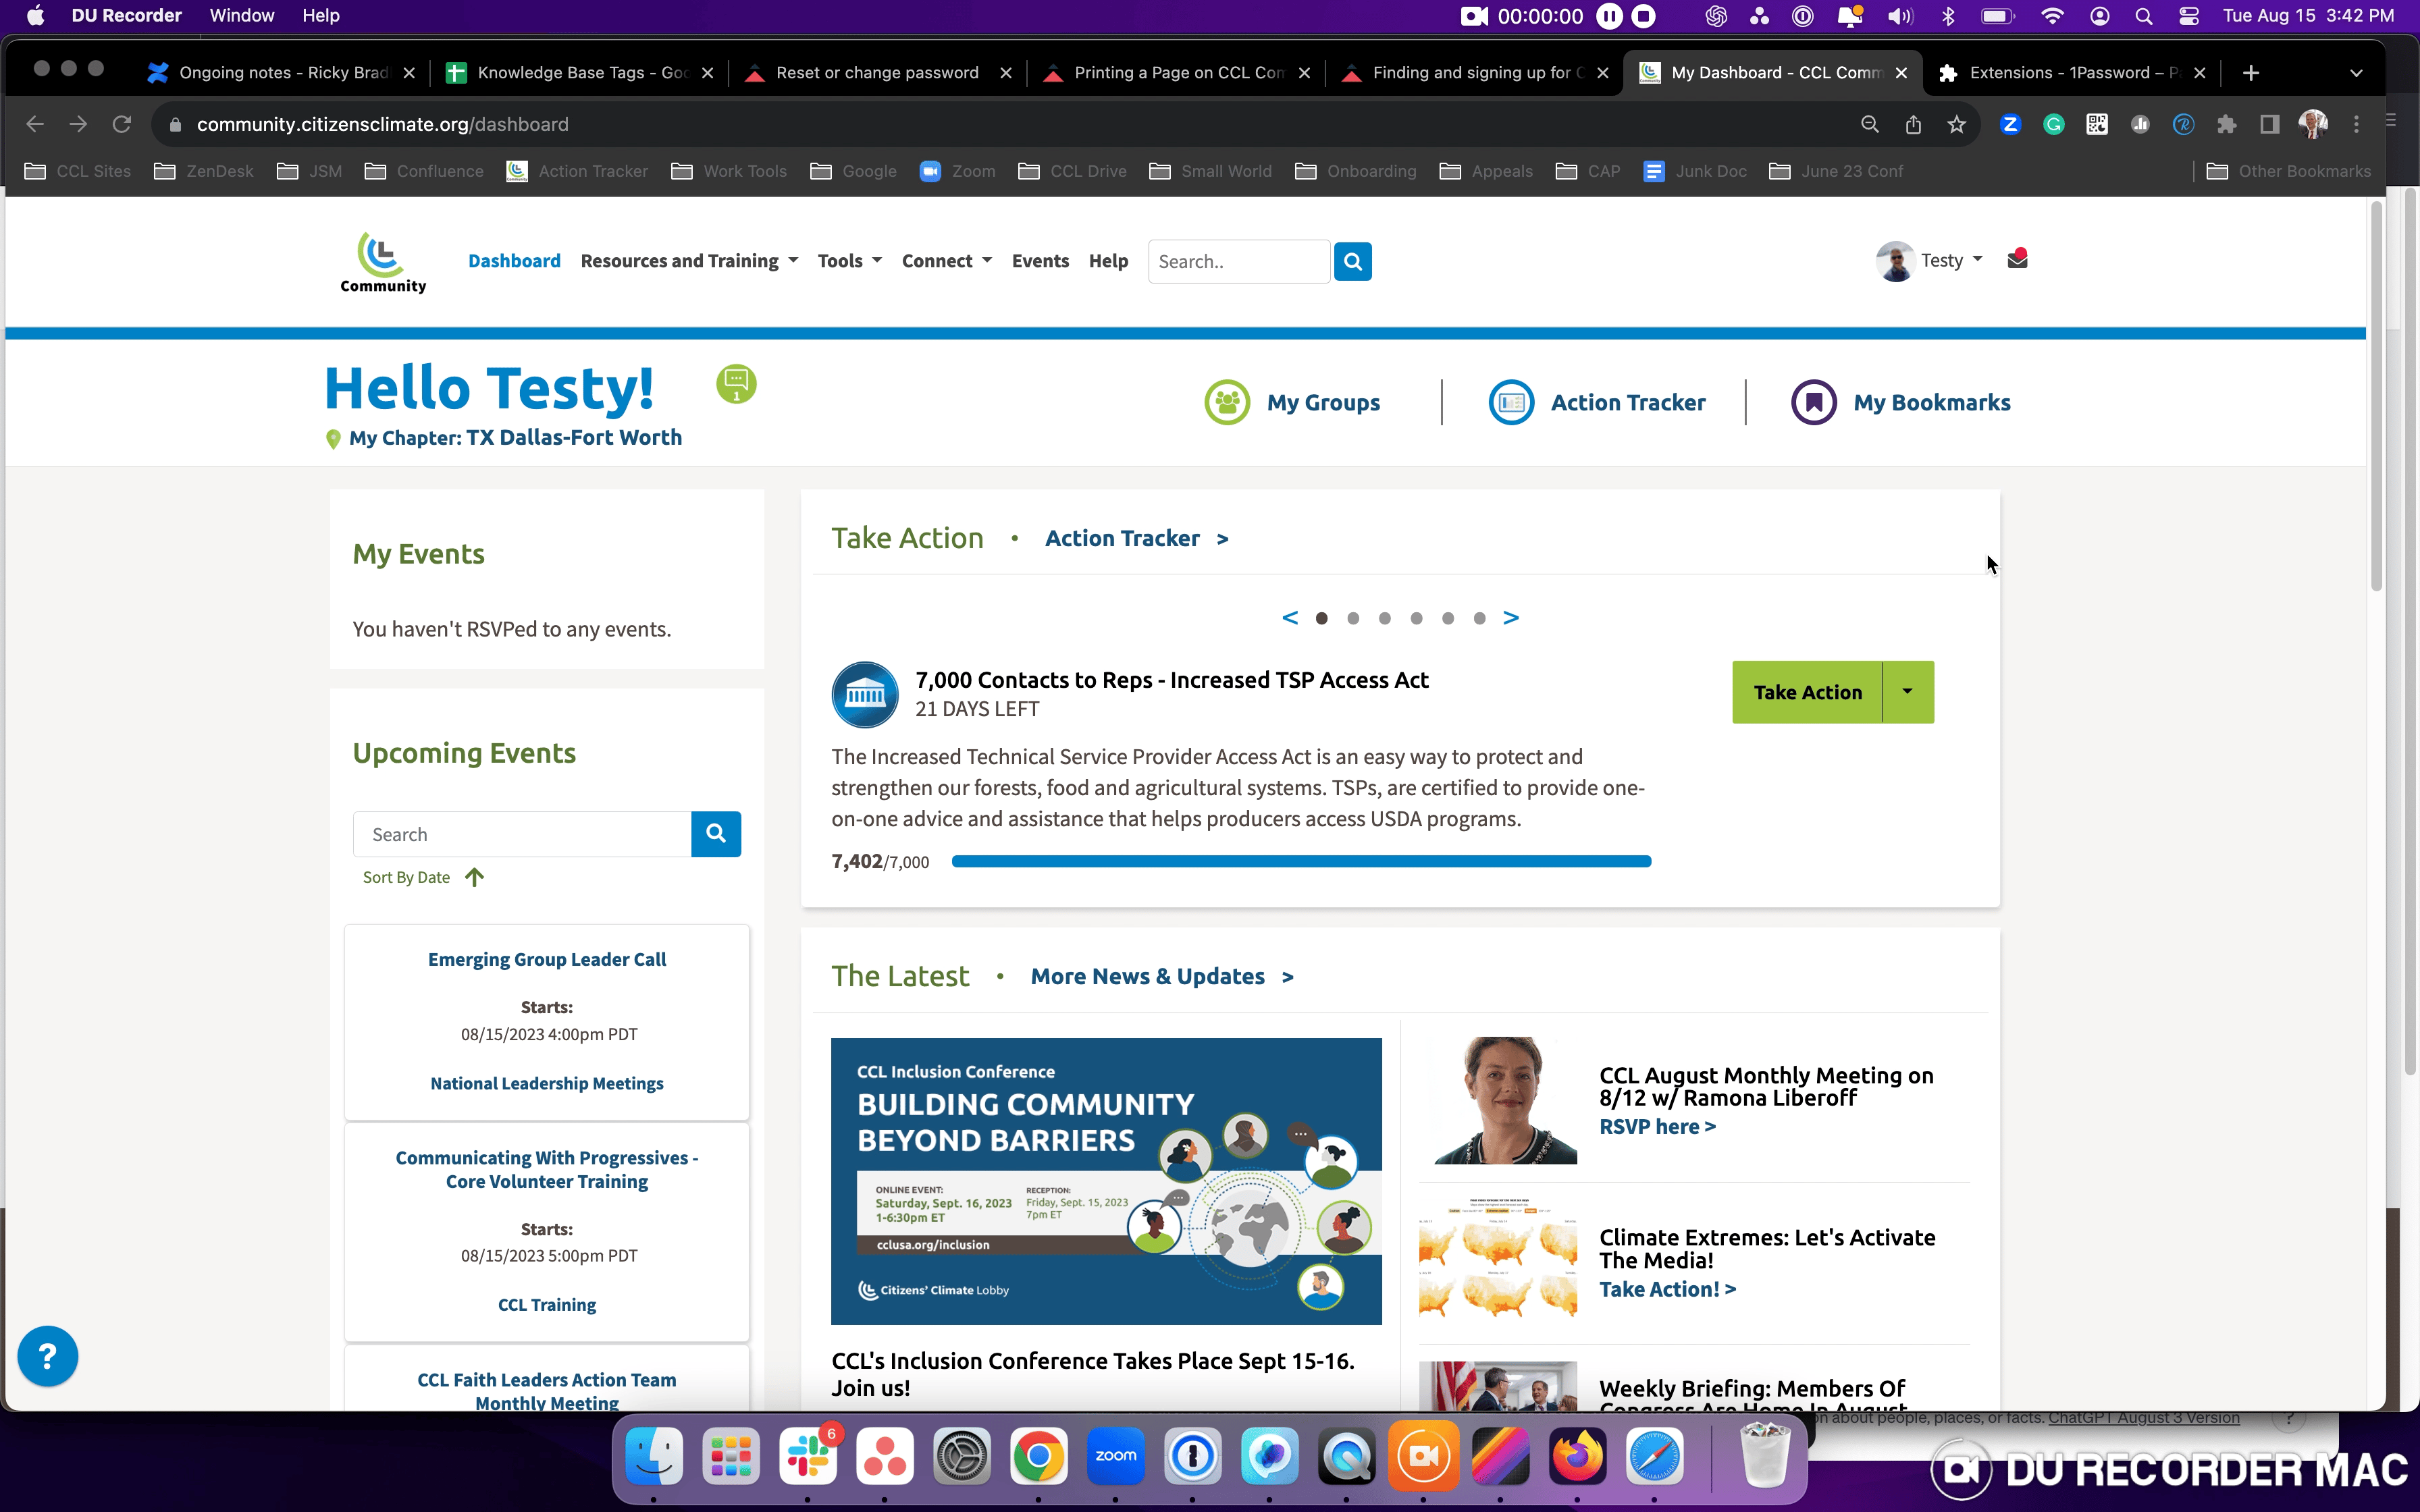Click the green Take Action button

[1807, 692]
